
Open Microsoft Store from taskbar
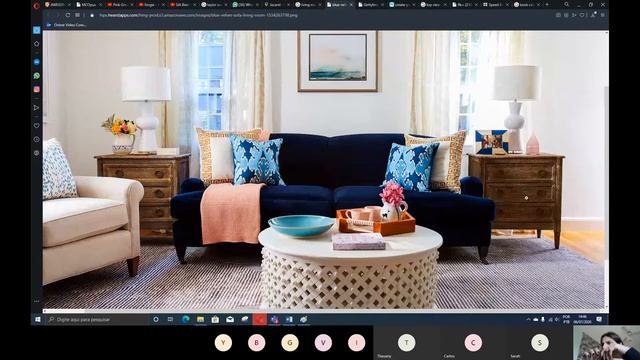click(x=215, y=320)
